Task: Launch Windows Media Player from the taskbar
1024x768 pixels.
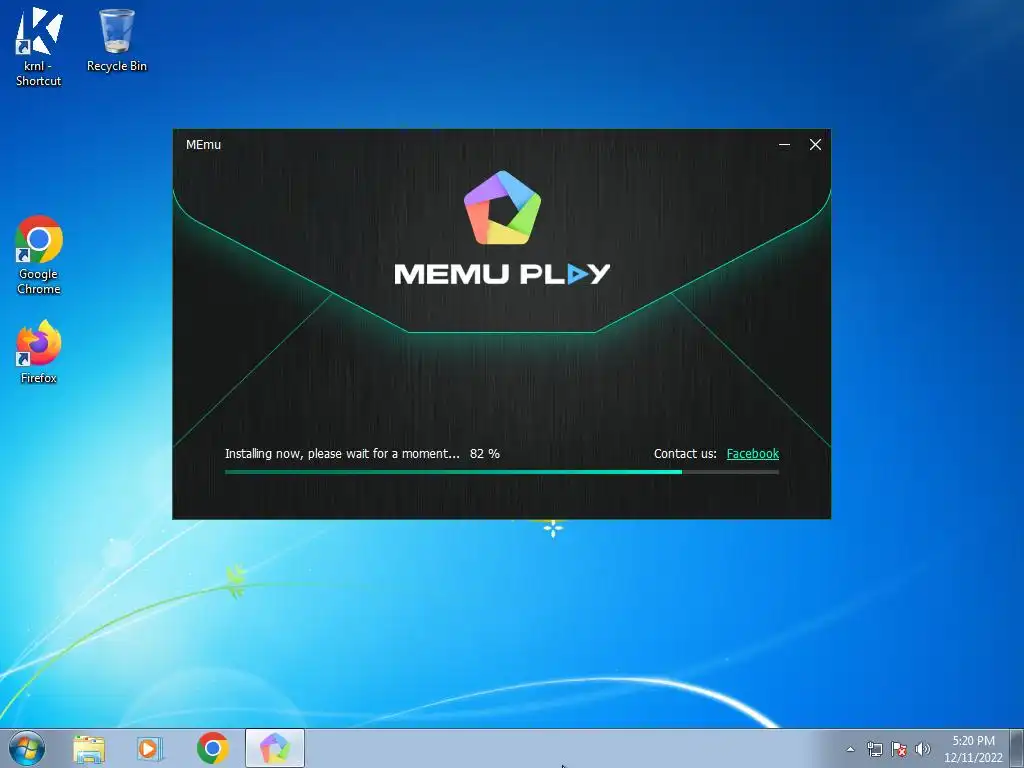Action: tap(150, 748)
